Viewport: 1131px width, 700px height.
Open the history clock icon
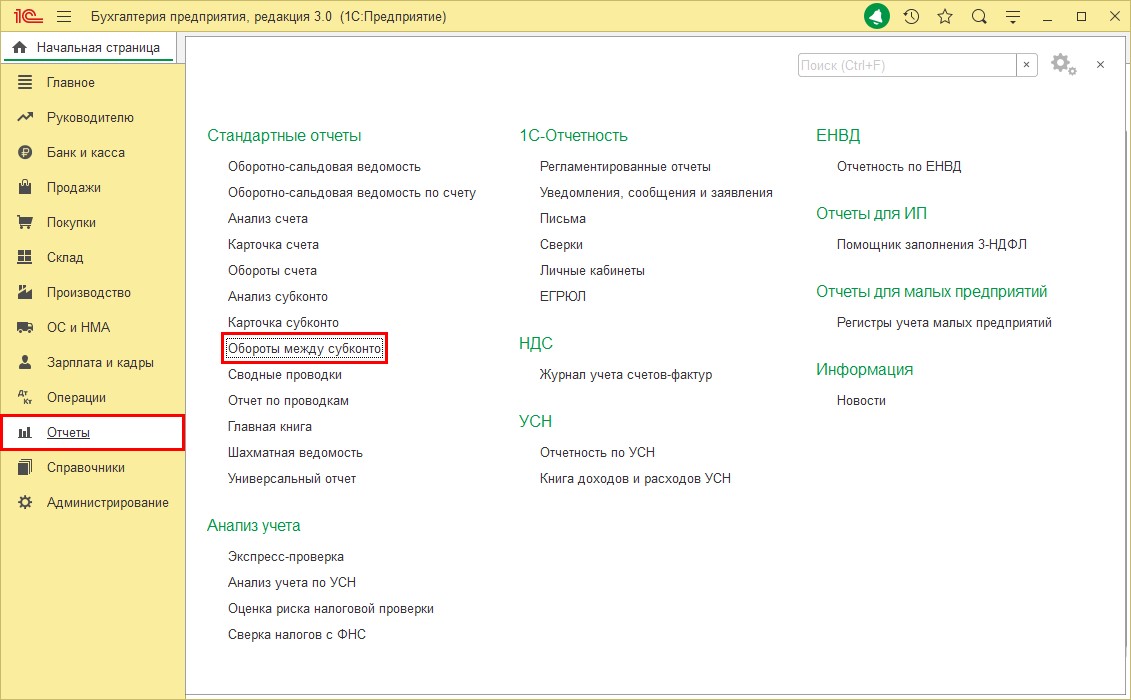pos(911,17)
